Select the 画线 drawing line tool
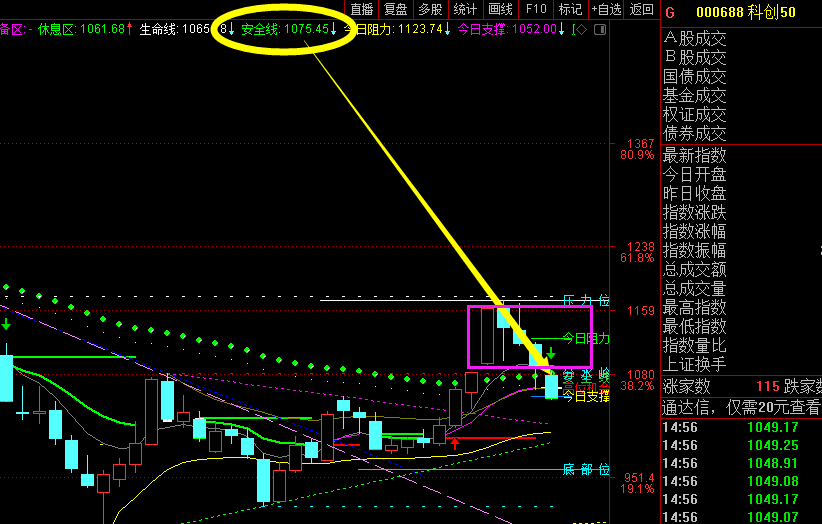Screen dimensions: 822x524 click(x=500, y=9)
